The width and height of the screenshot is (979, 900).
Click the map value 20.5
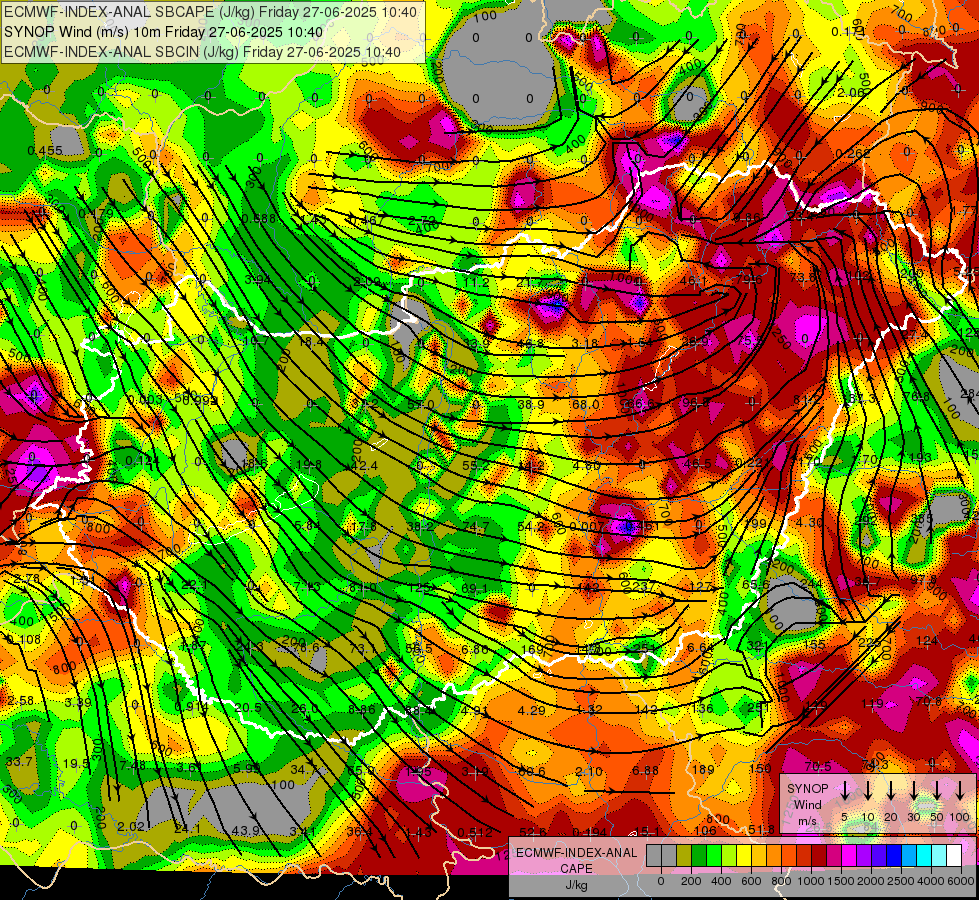point(248,708)
